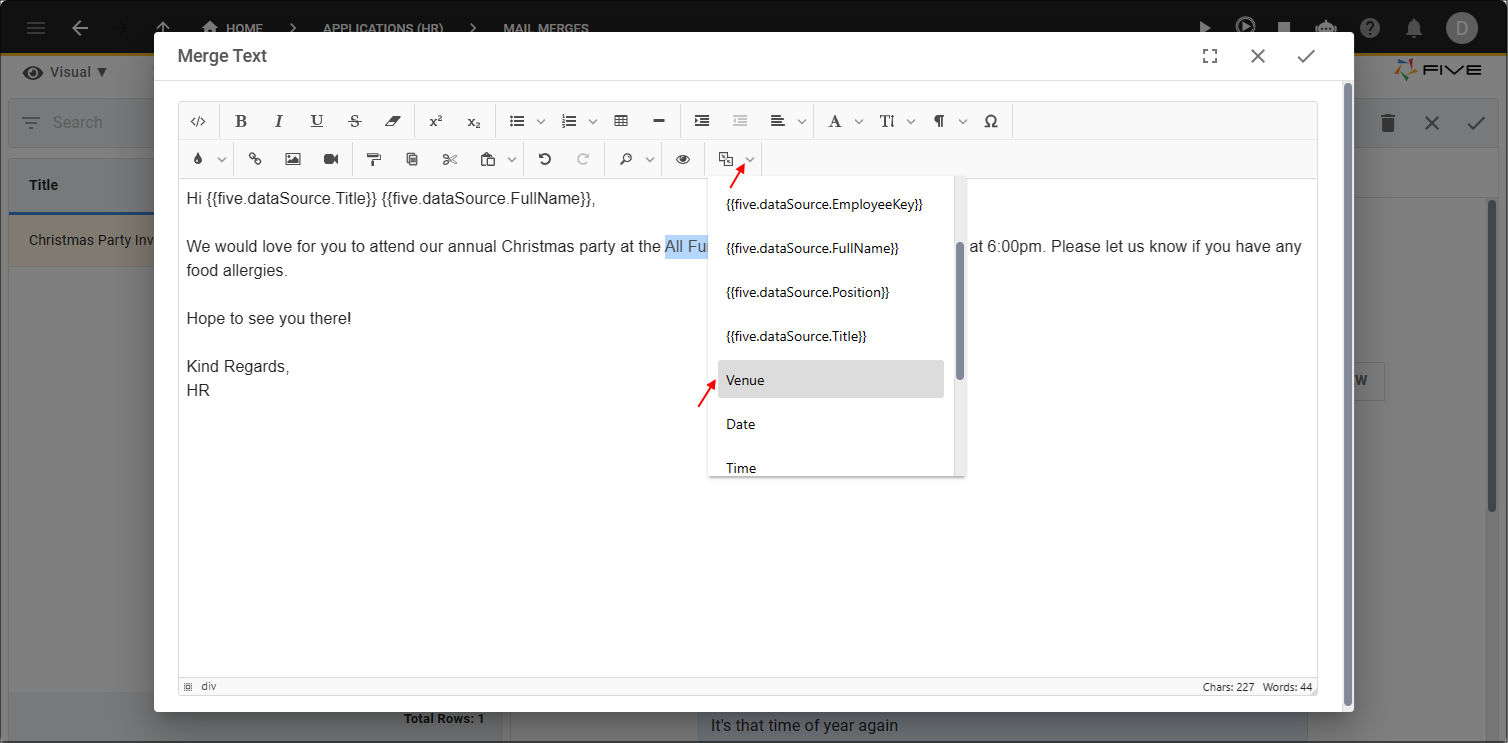Select the FullName merge field
This screenshot has height=743, width=1508.
(831, 248)
